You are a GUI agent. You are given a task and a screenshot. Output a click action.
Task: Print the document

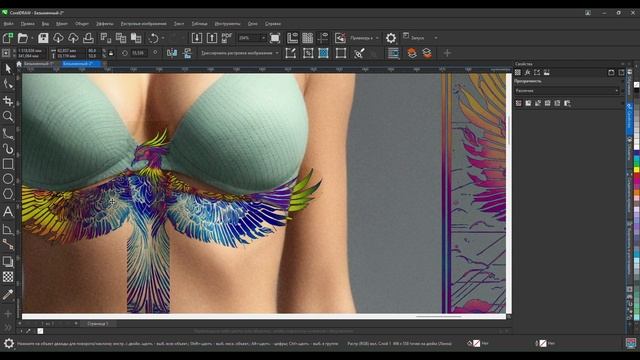point(88,38)
